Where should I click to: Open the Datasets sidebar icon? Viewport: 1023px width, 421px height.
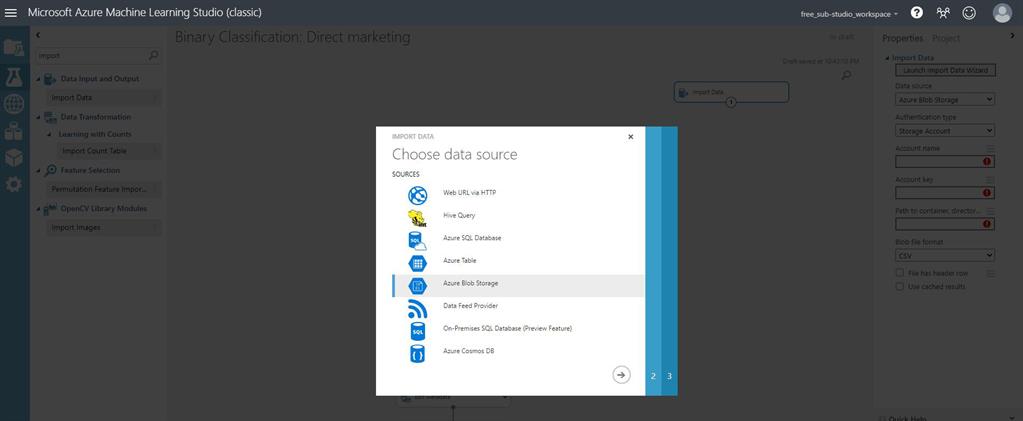click(x=14, y=131)
